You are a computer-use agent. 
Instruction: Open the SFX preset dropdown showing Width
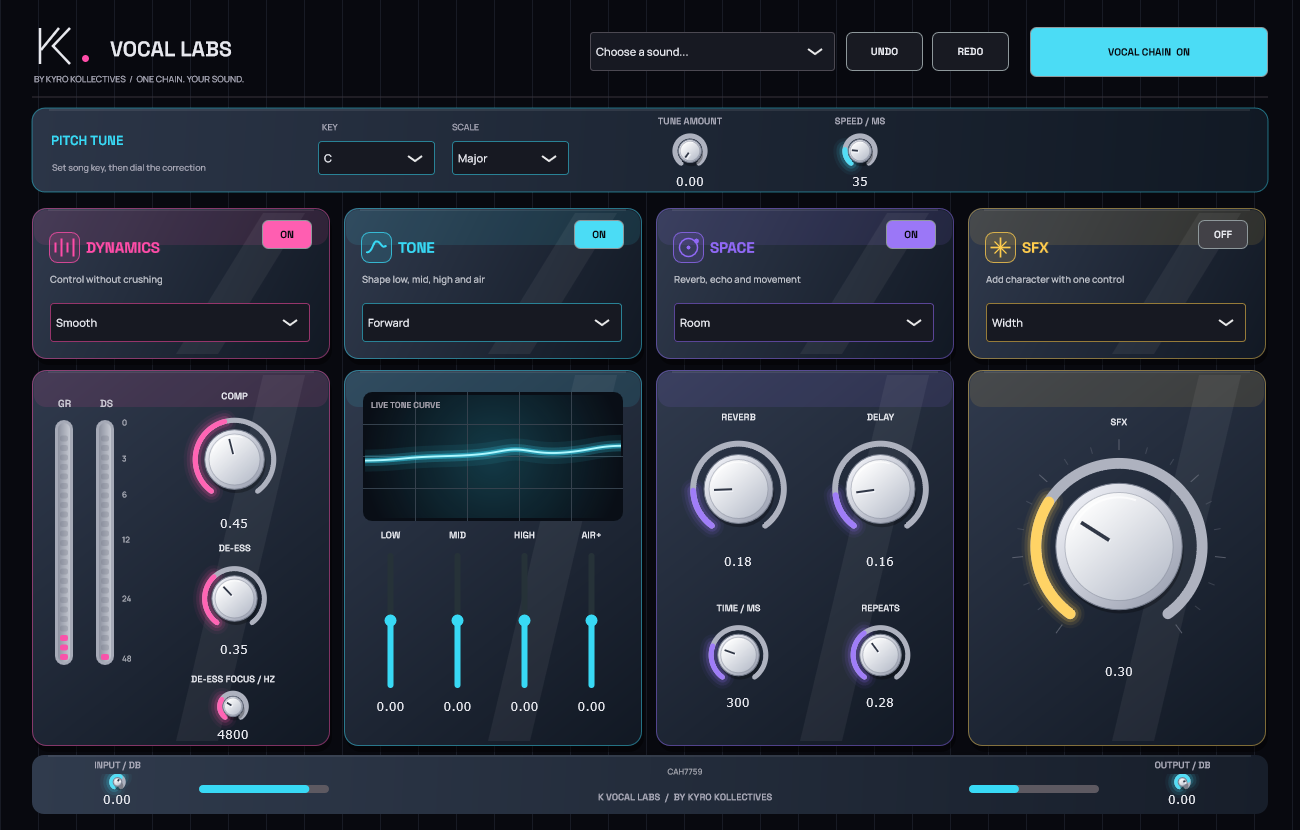tap(1116, 323)
